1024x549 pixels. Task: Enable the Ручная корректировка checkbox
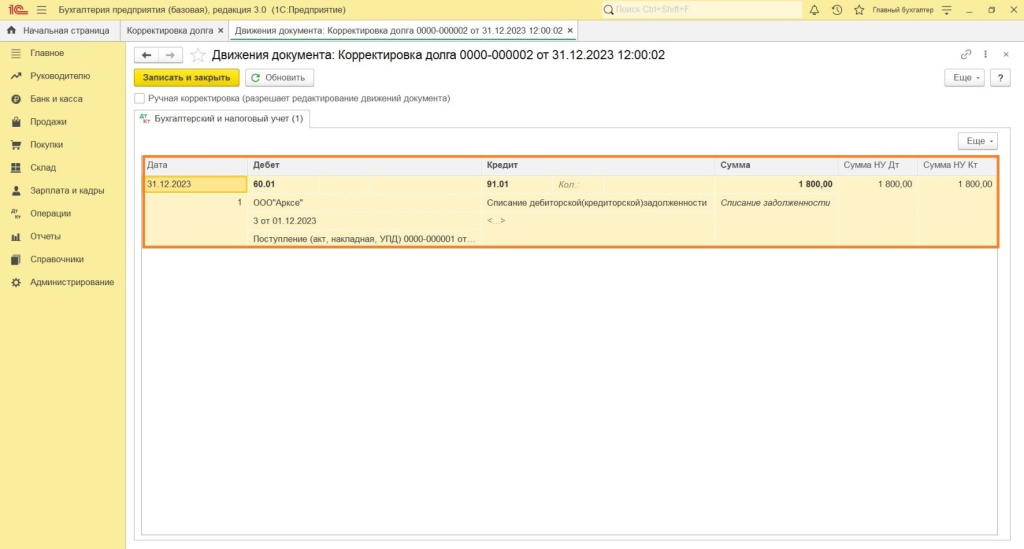tap(140, 99)
